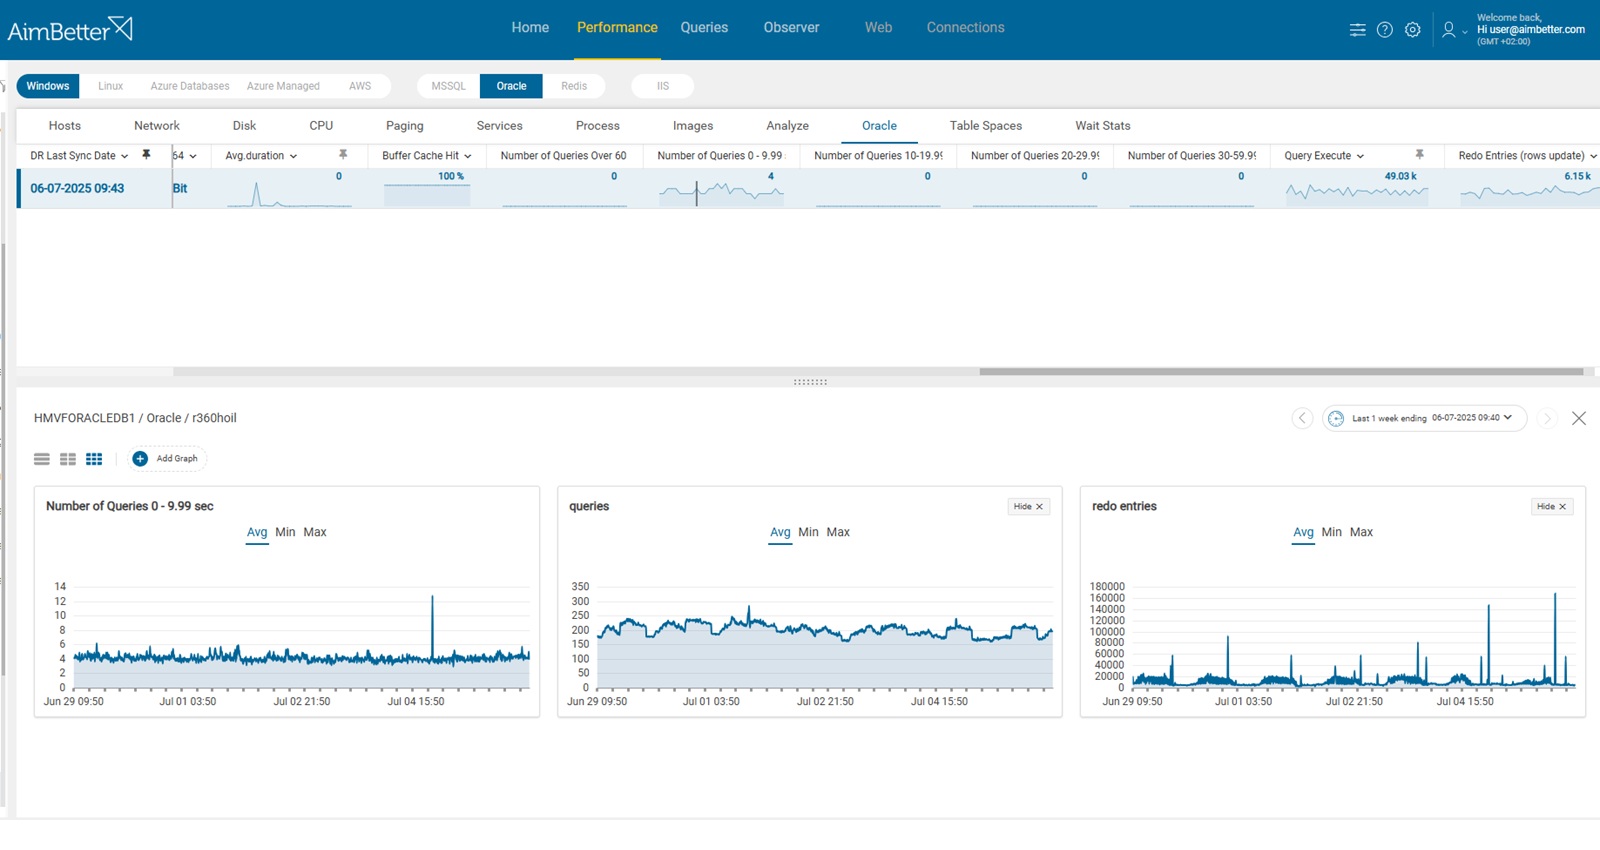1600x850 pixels.
Task: Open the settings gear icon
Action: tap(1413, 30)
